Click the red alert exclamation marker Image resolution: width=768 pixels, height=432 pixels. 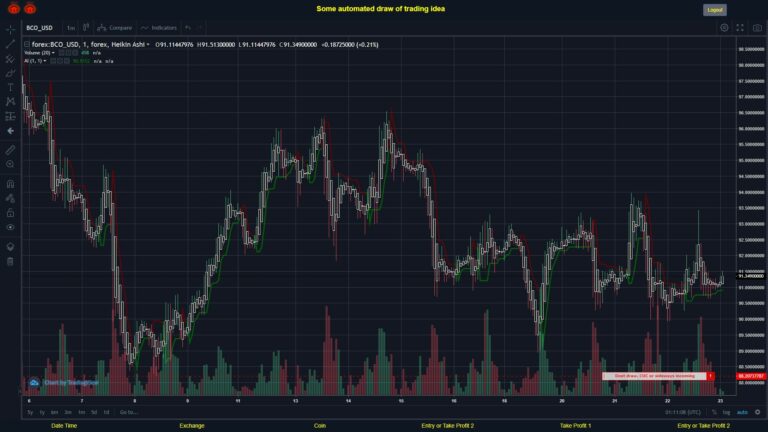710,376
